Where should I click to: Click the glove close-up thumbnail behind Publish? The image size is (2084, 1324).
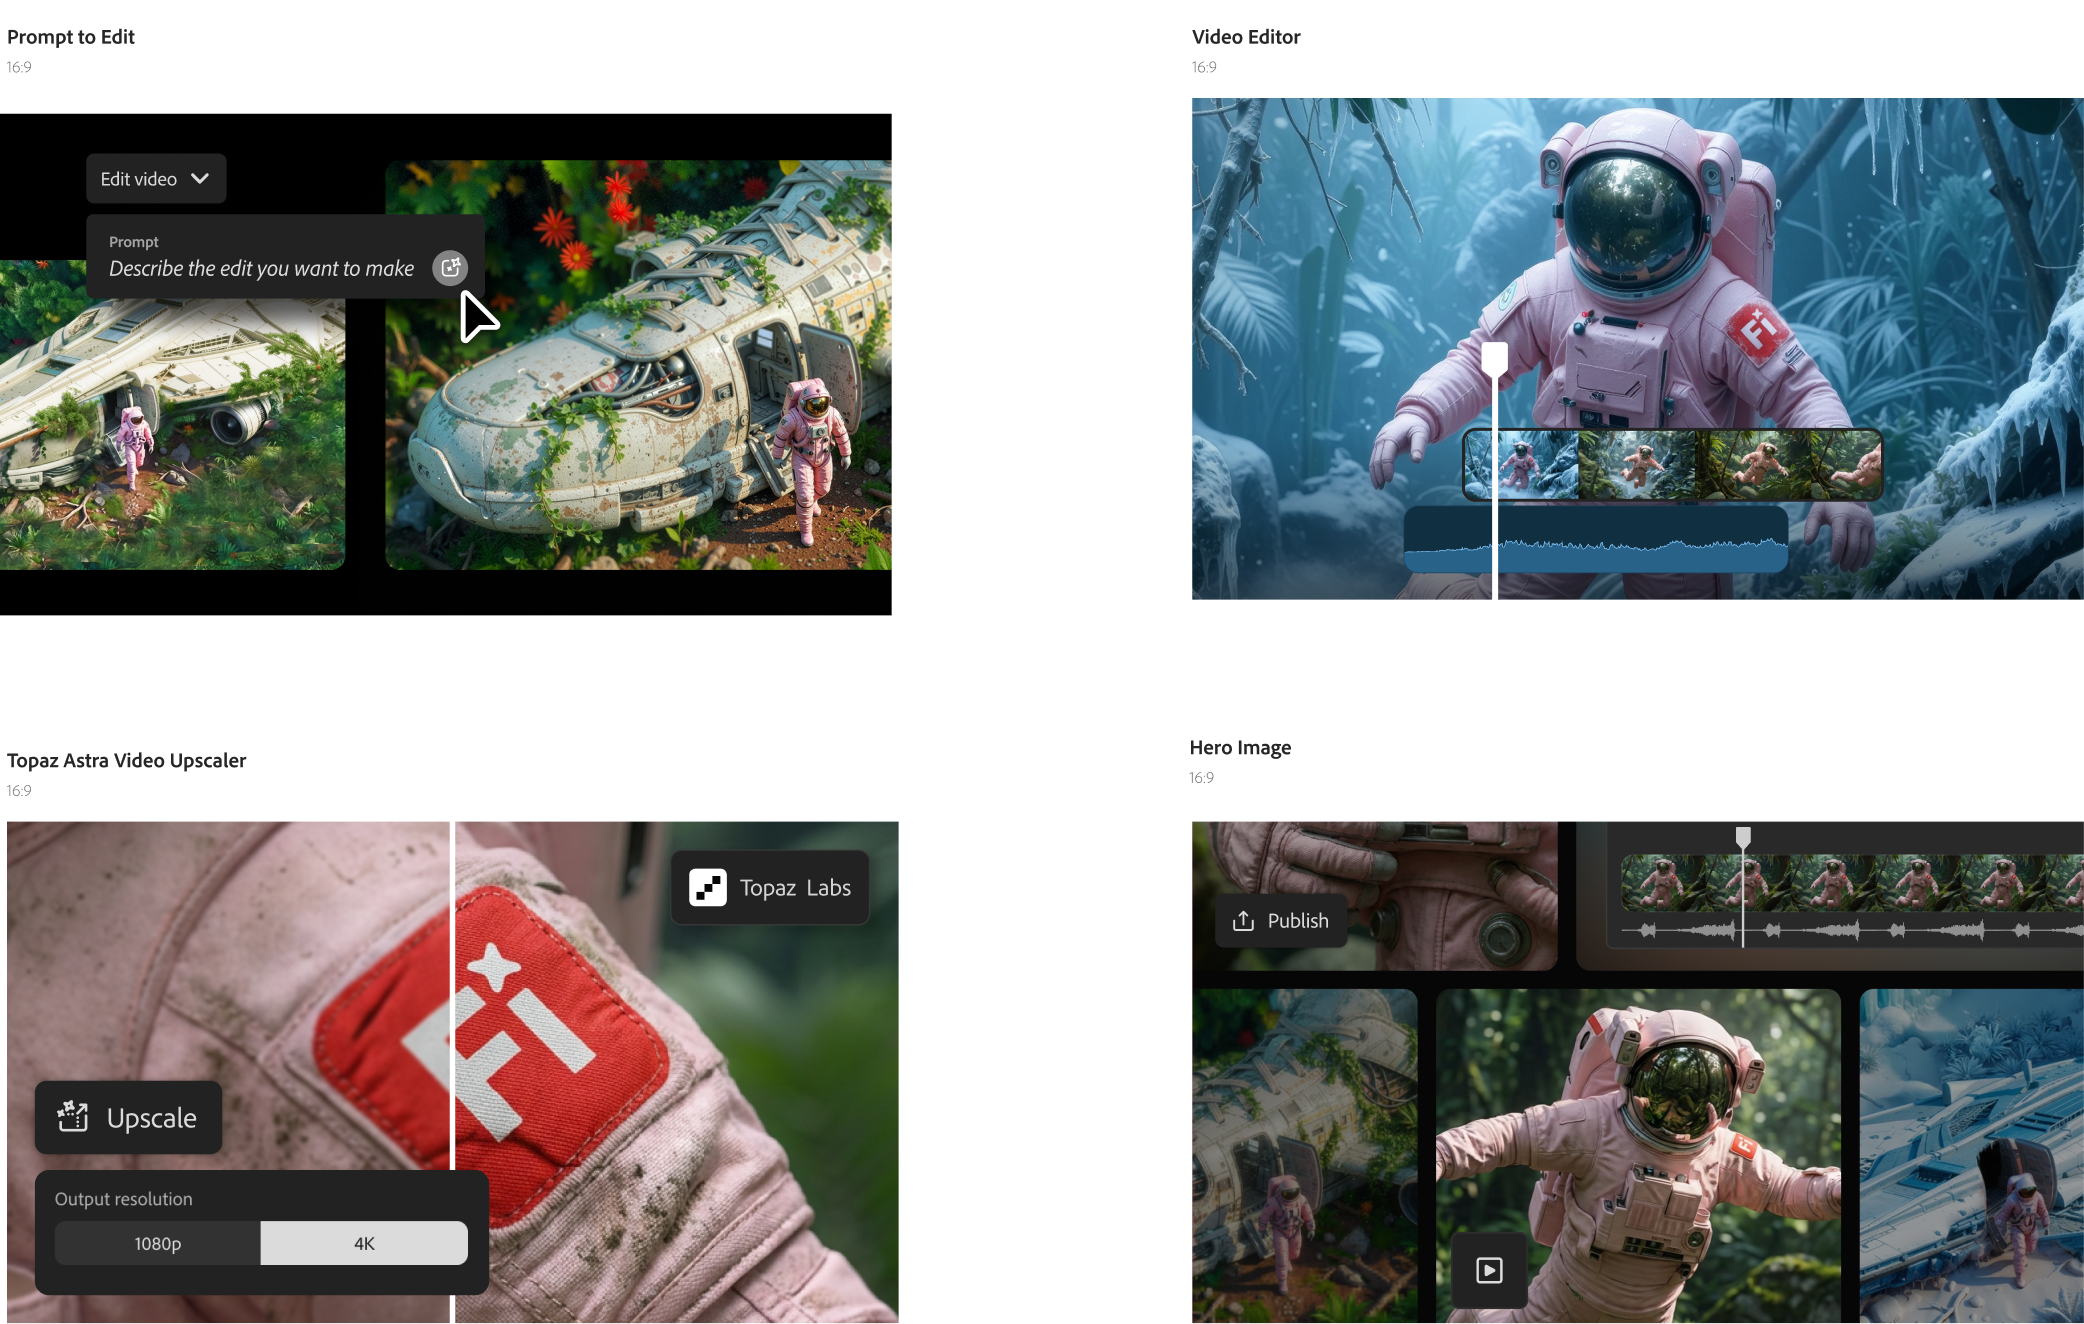[x=1374, y=896]
